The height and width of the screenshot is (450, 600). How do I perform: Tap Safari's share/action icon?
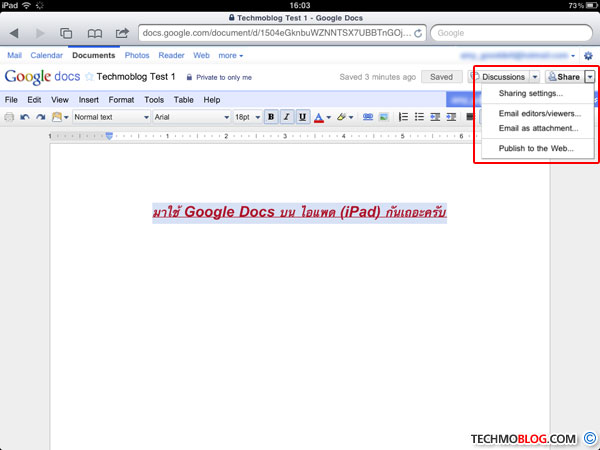[122, 33]
